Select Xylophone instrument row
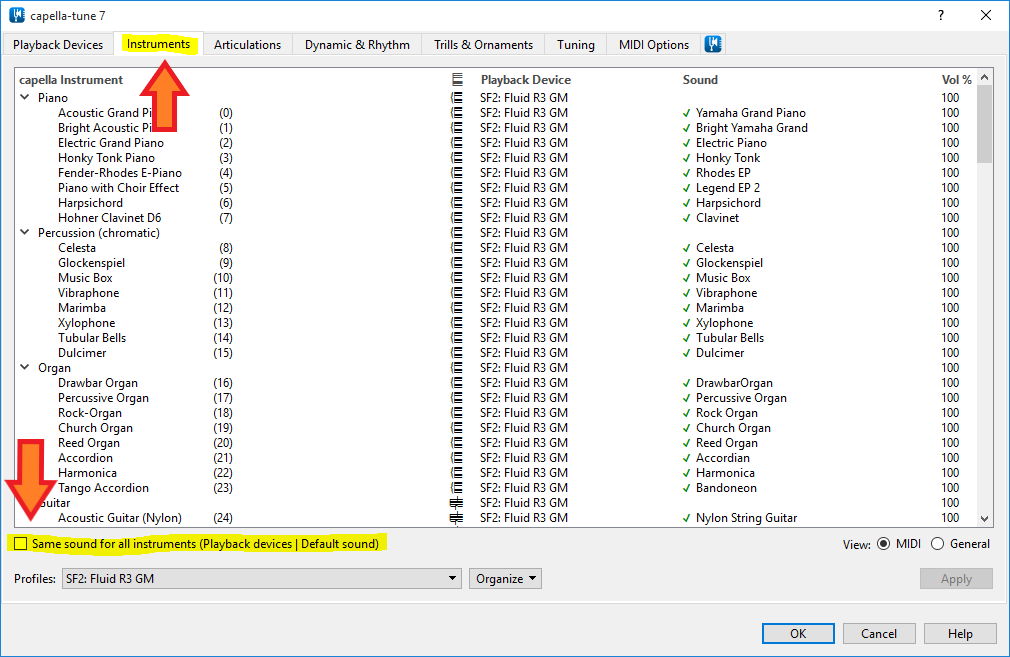The height and width of the screenshot is (657, 1010). point(86,323)
